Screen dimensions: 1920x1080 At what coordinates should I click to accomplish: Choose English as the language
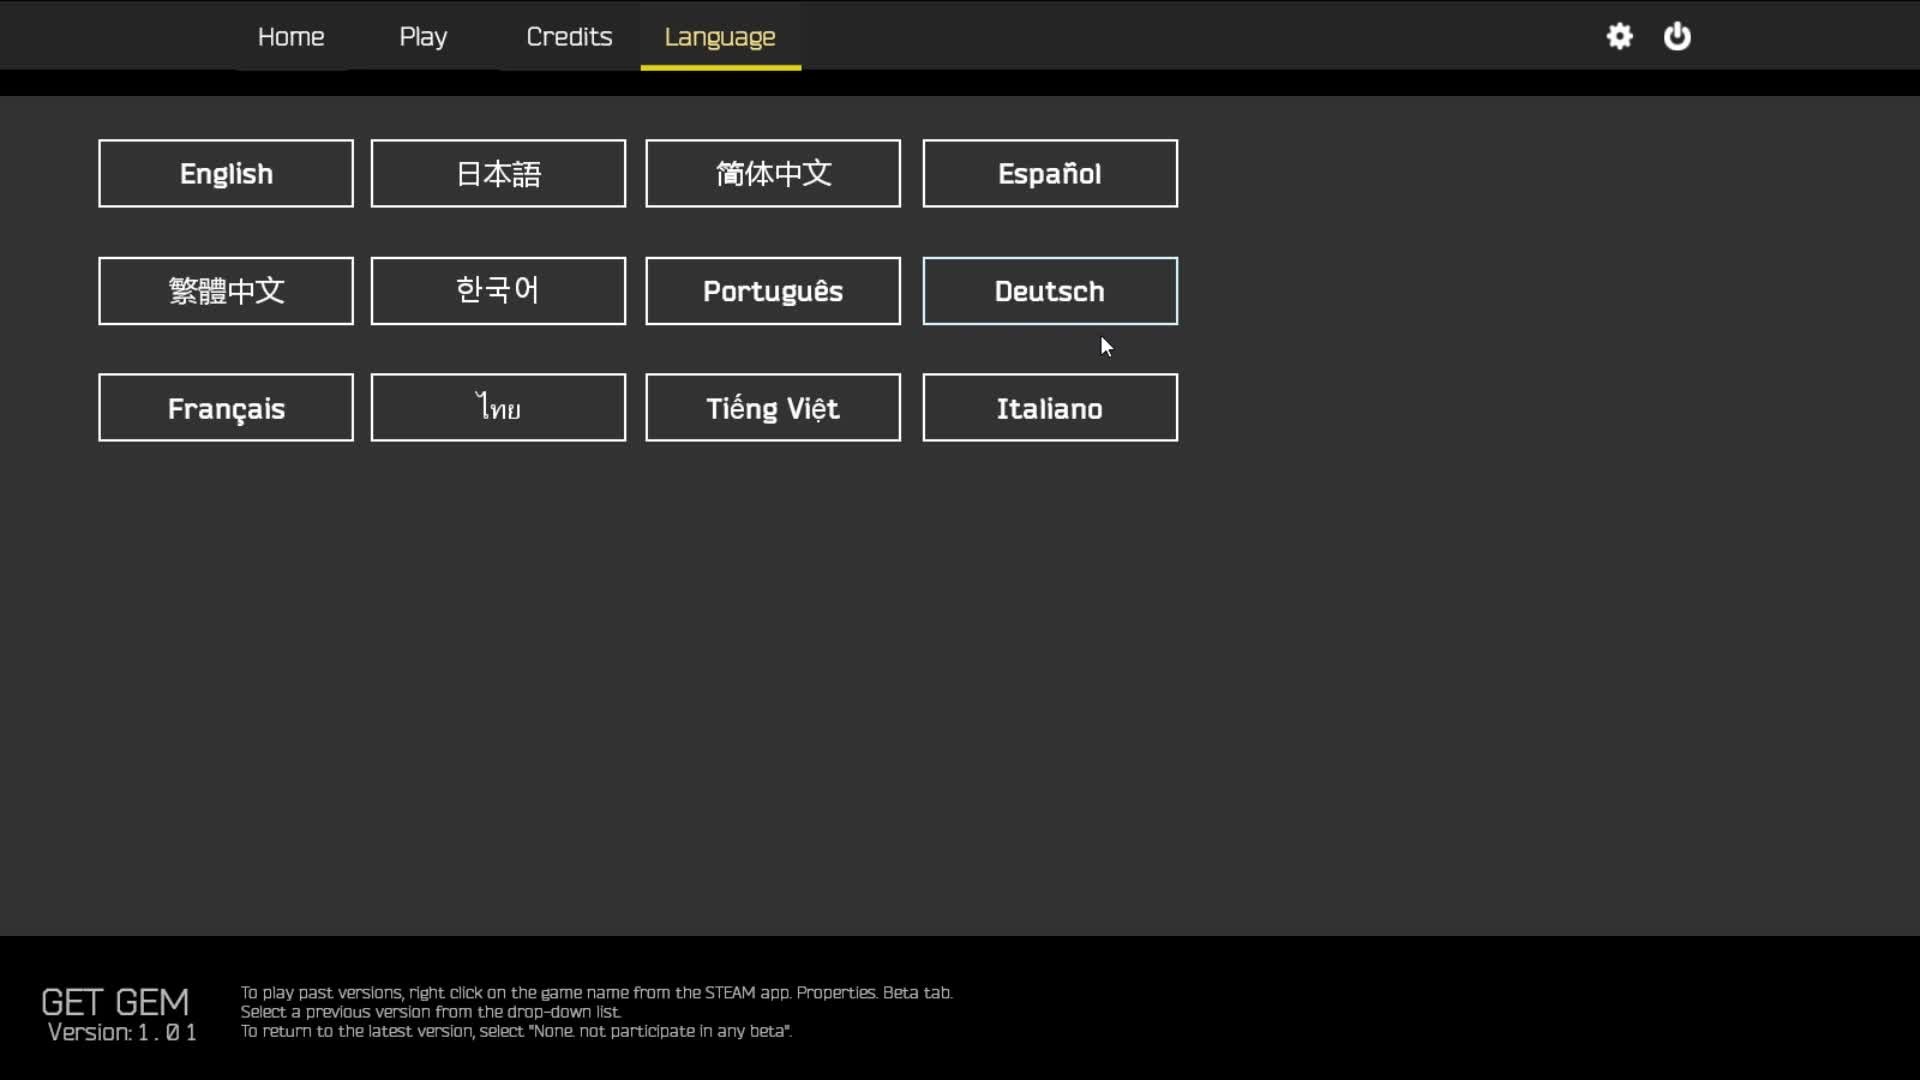(x=226, y=174)
